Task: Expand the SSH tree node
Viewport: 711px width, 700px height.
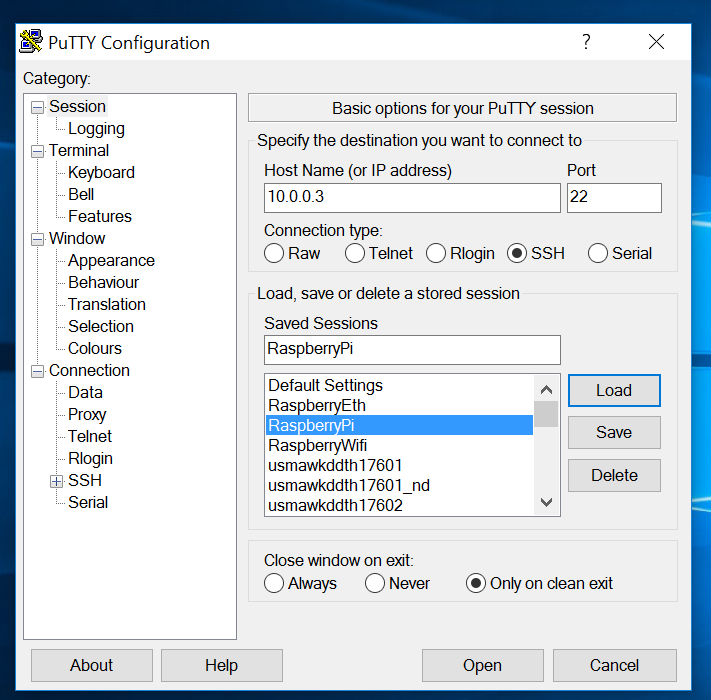Action: coord(56,481)
